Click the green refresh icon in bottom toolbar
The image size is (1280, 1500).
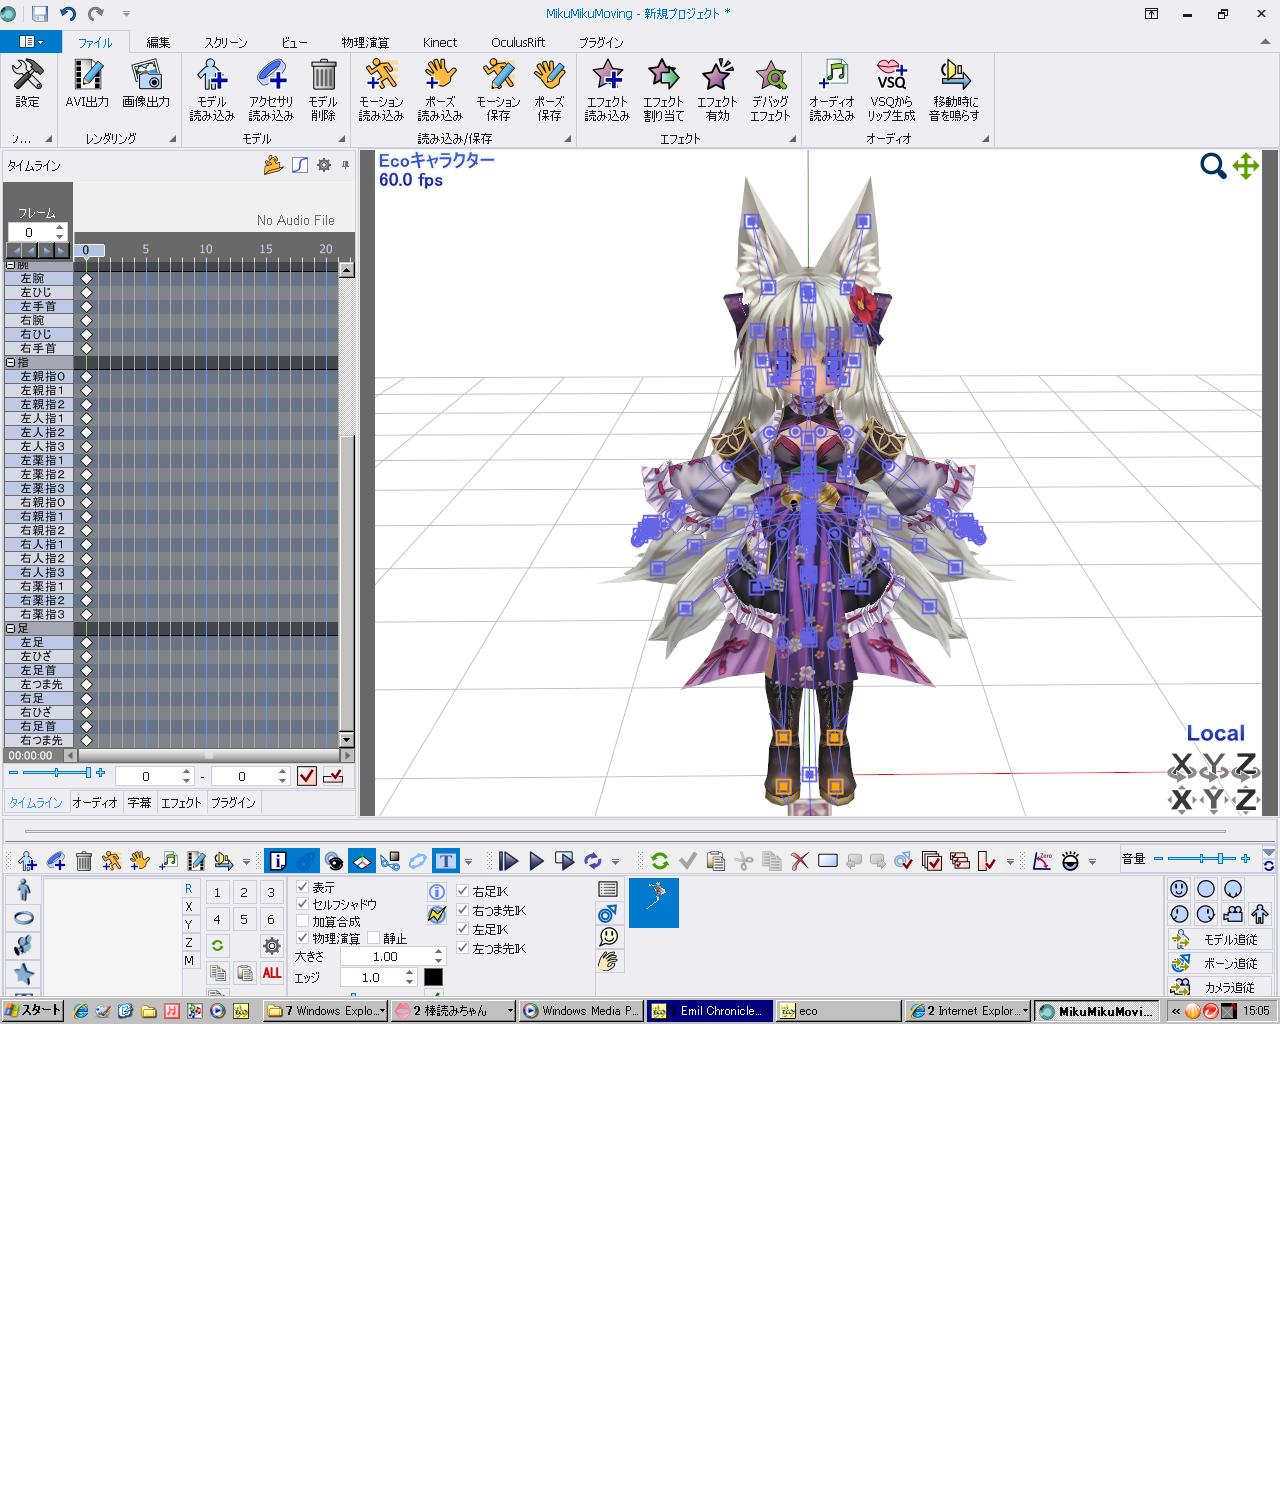click(659, 861)
